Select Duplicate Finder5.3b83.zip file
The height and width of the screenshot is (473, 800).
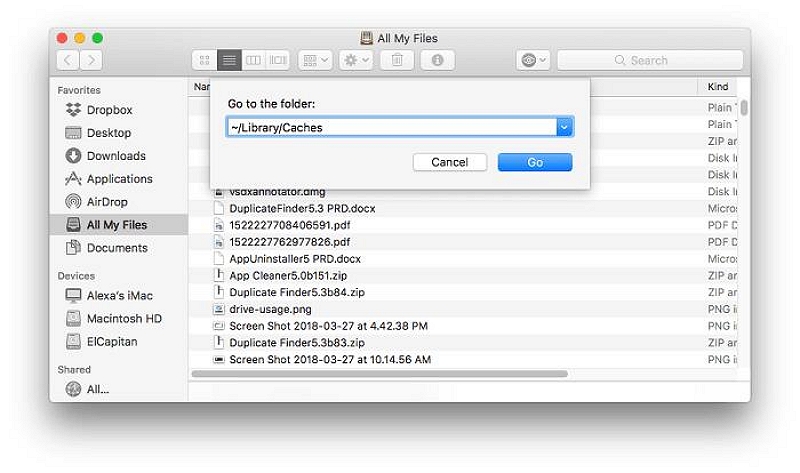[297, 343]
